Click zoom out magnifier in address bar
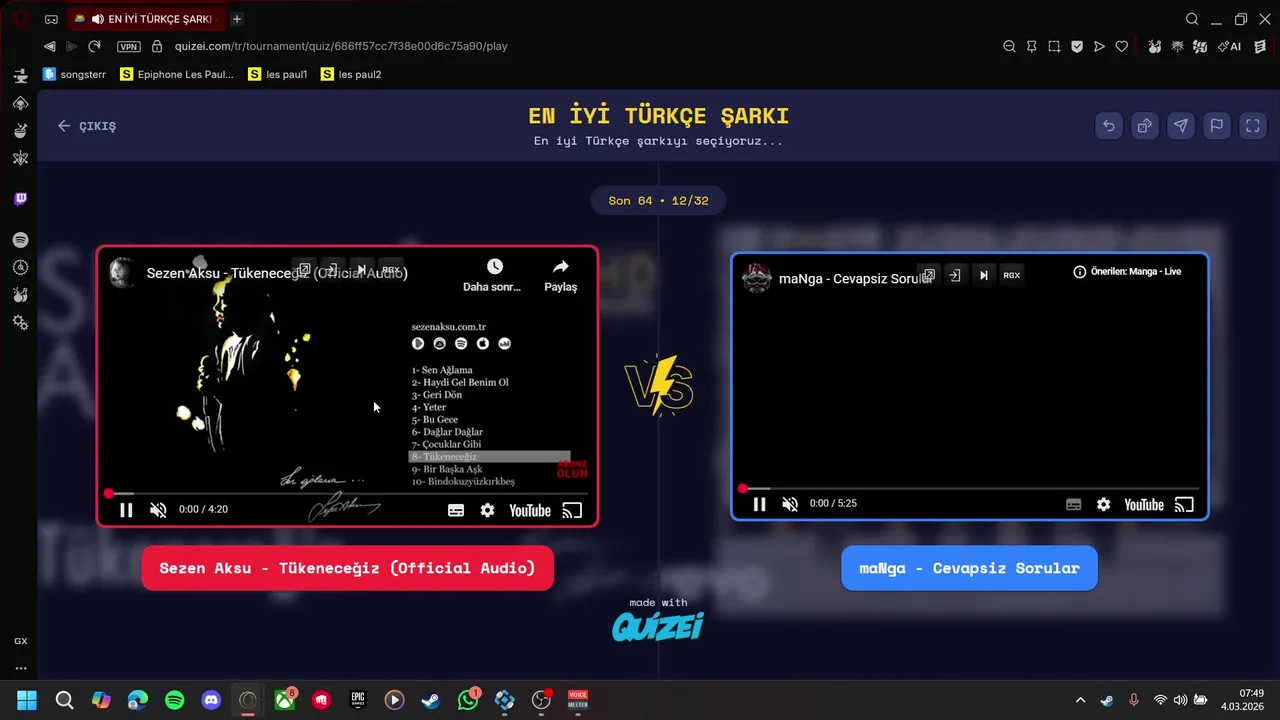 (1010, 46)
